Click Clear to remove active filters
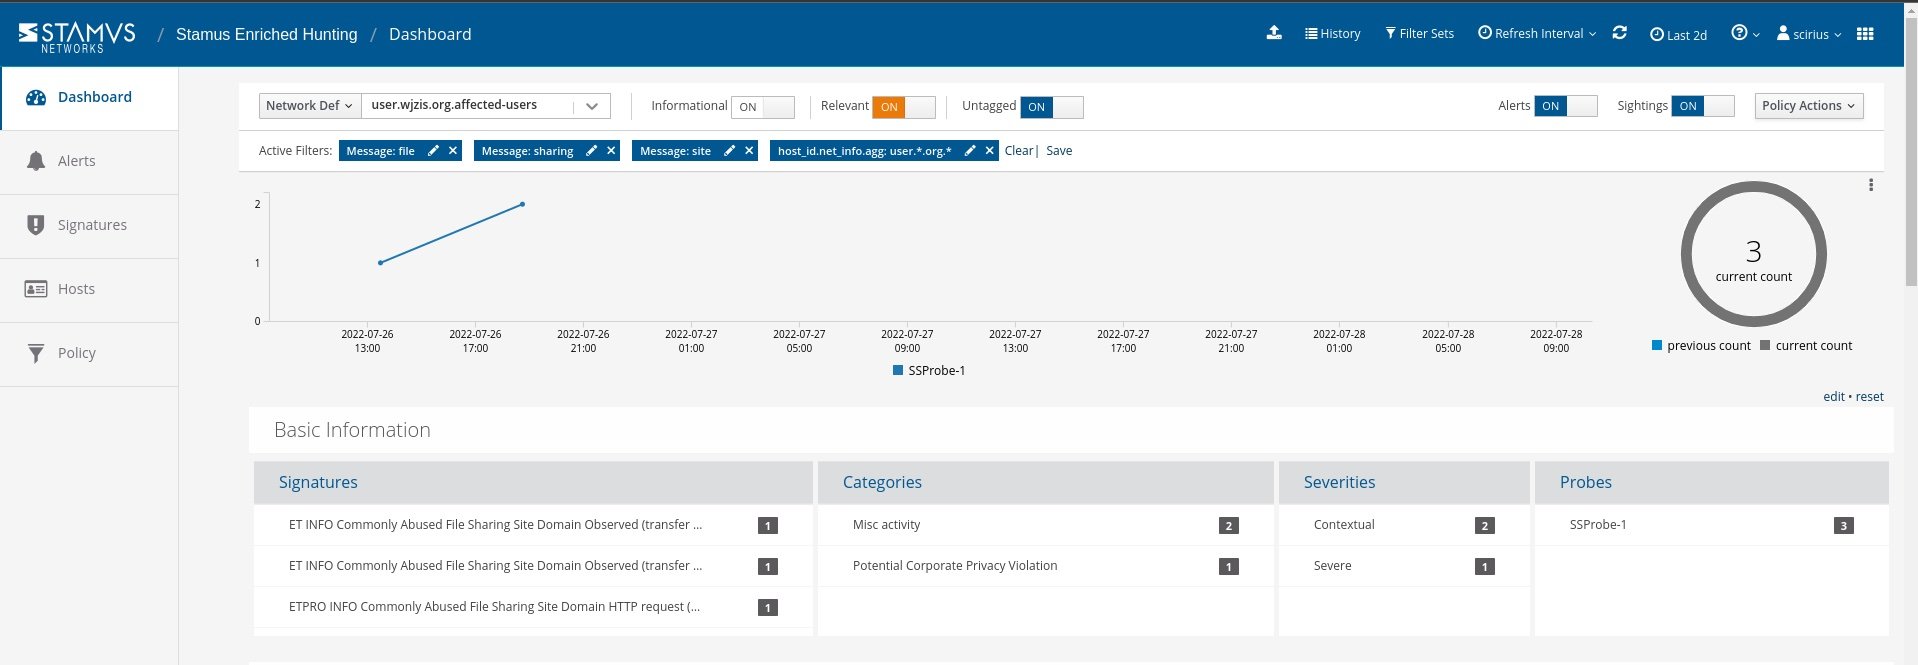Viewport: 1918px width, 665px height. tap(1019, 151)
